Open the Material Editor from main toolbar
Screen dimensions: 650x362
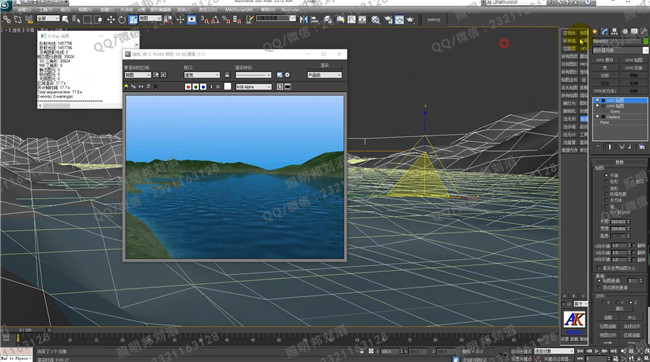pyautogui.click(x=376, y=19)
